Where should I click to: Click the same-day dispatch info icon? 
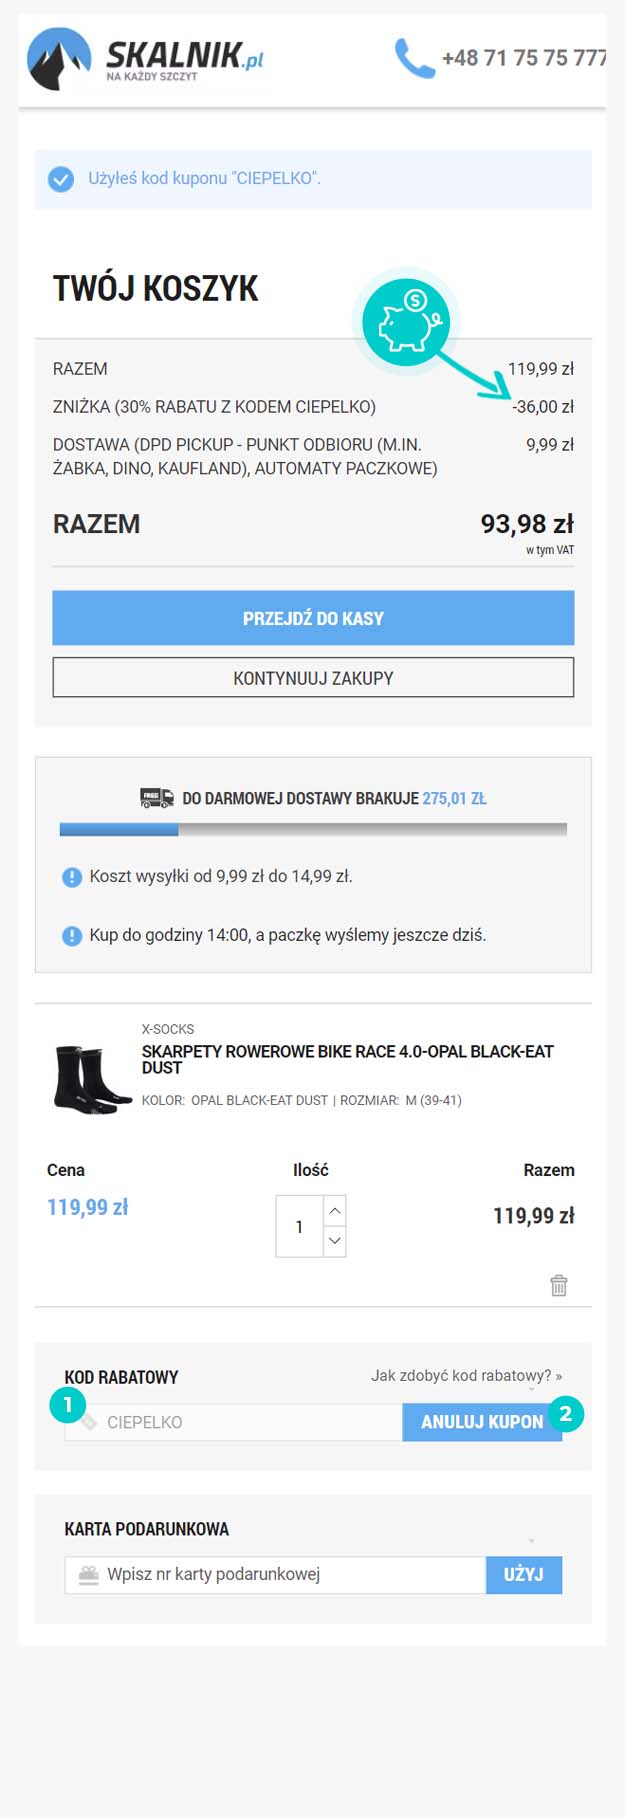[x=72, y=936]
